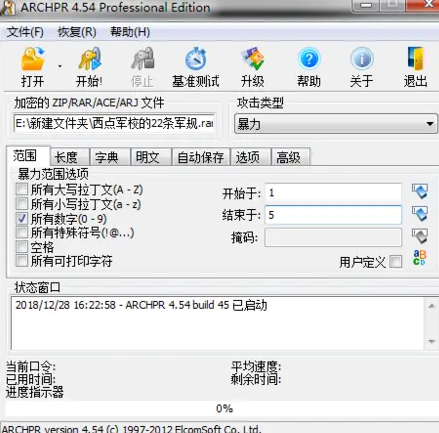This screenshot has width=439, height=433.
Task: Click the ARCHPR title bar app icon
Action: point(8,8)
